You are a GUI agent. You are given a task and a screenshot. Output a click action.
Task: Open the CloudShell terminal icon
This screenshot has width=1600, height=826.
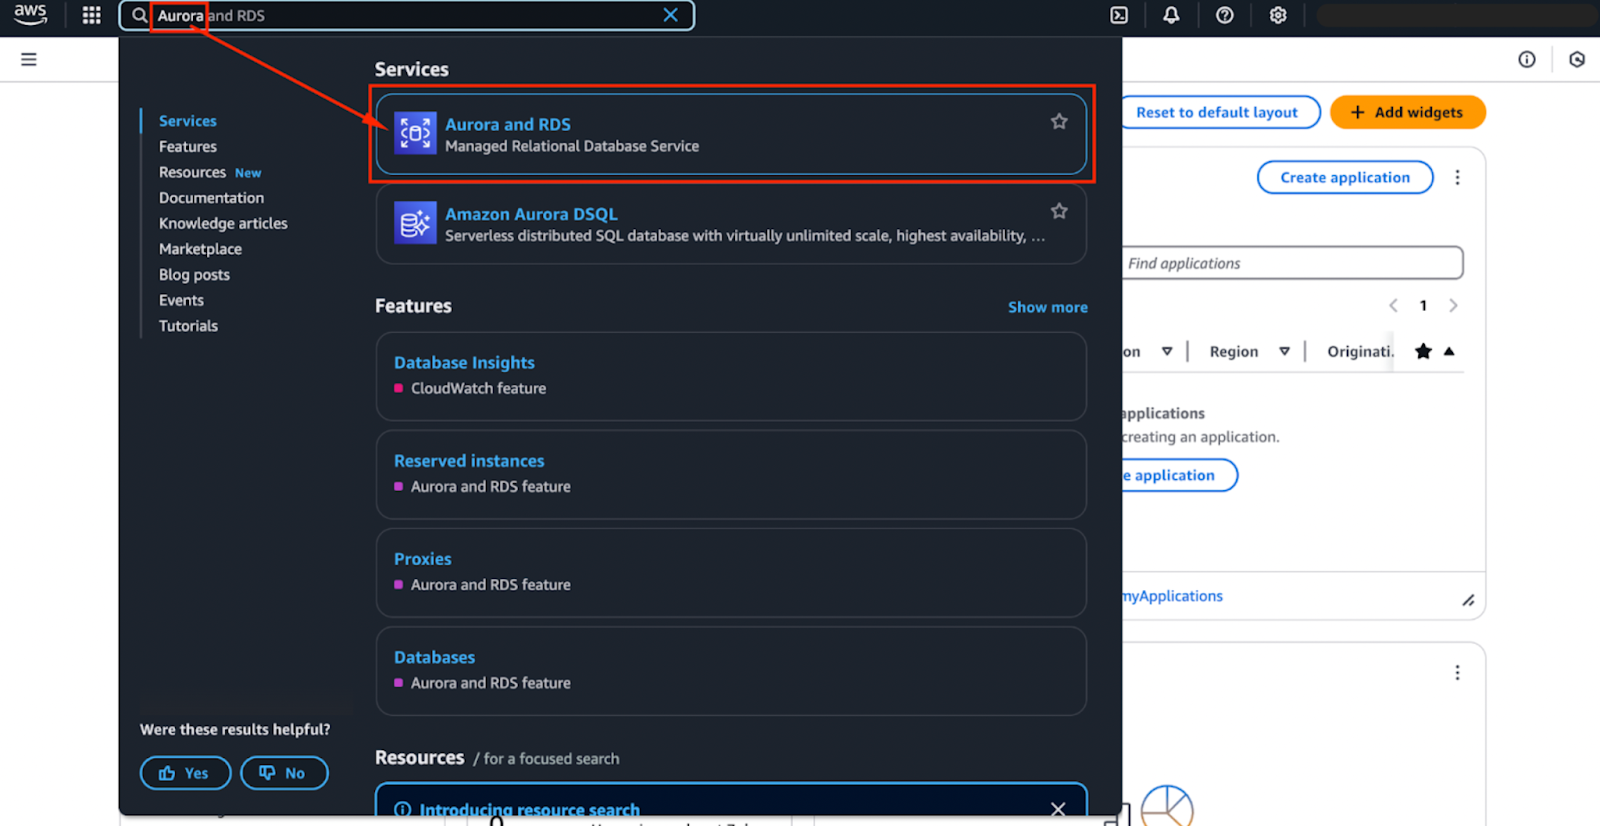click(x=1119, y=15)
